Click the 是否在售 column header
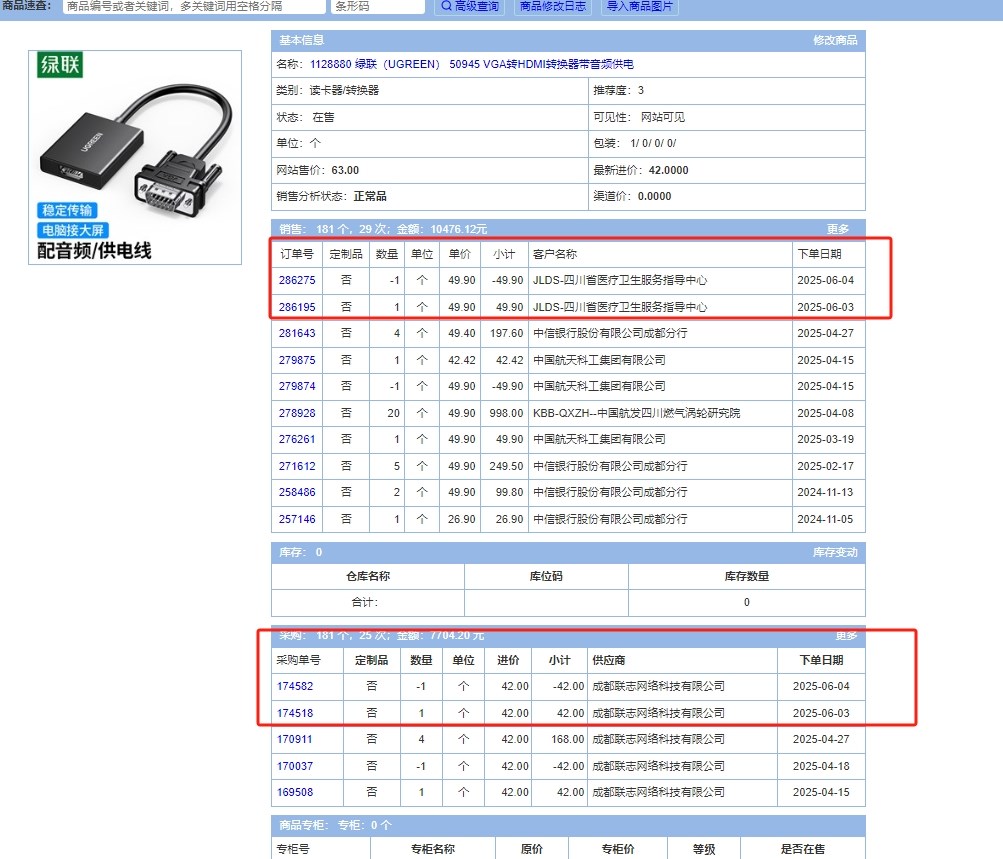Viewport: 1003px width, 859px height. tap(803, 849)
